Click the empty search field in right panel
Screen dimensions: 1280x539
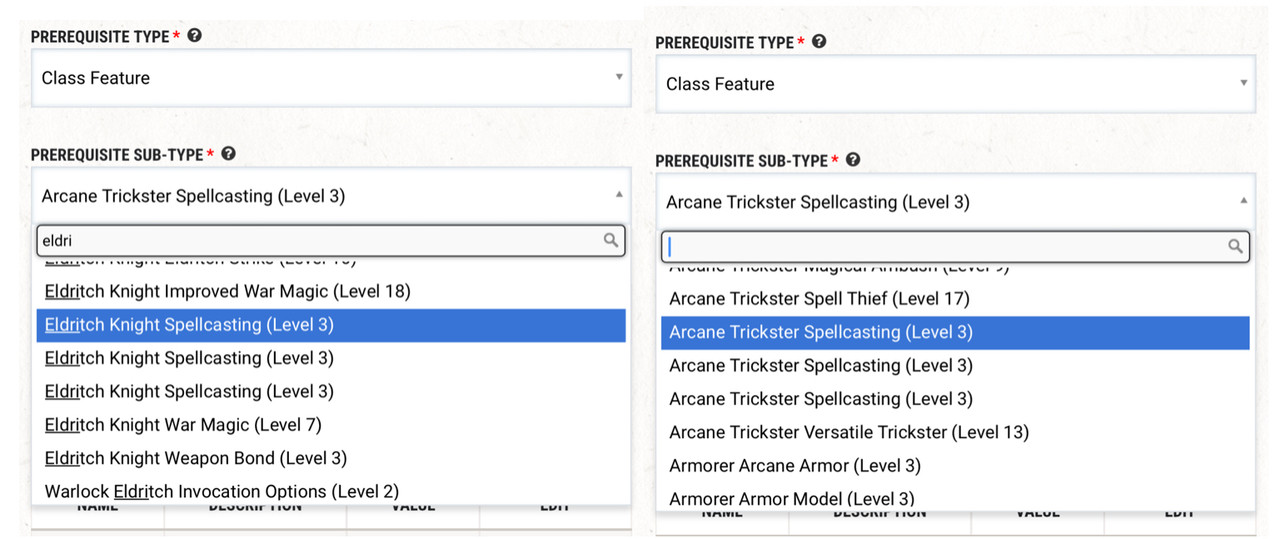955,246
